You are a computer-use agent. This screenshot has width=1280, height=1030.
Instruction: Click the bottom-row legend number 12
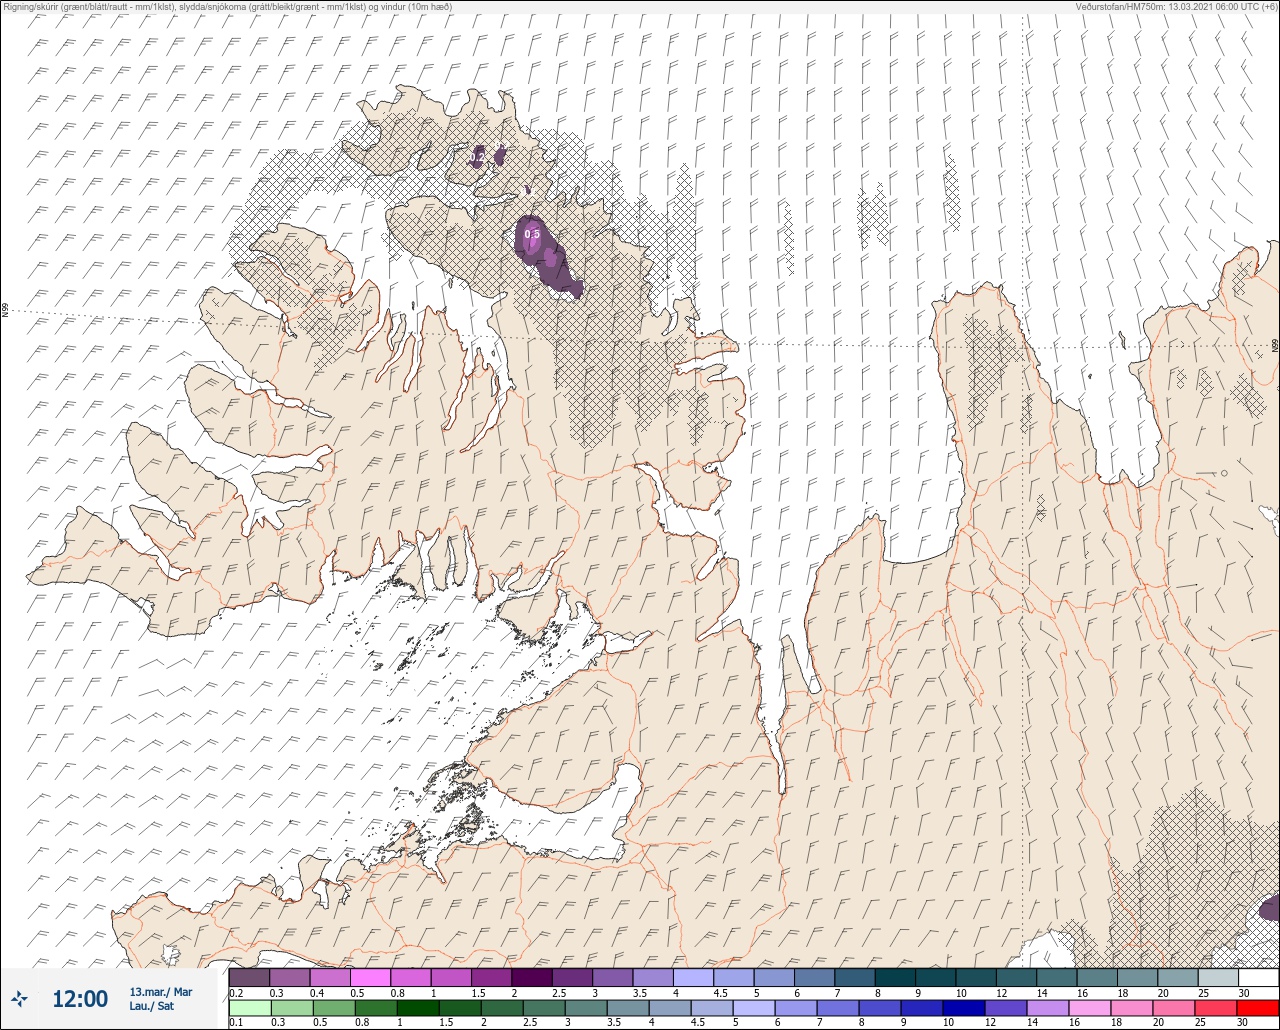[x=991, y=1022]
